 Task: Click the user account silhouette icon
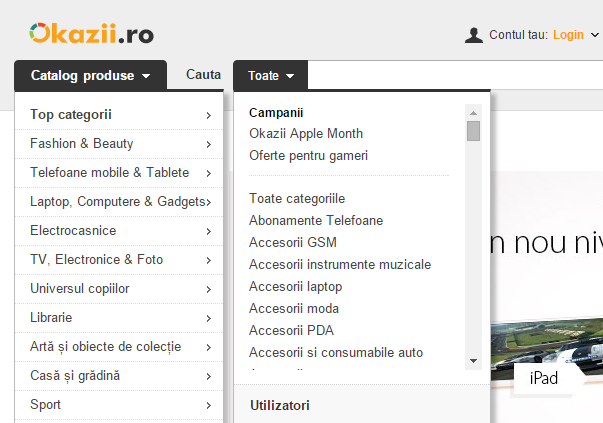(473, 35)
